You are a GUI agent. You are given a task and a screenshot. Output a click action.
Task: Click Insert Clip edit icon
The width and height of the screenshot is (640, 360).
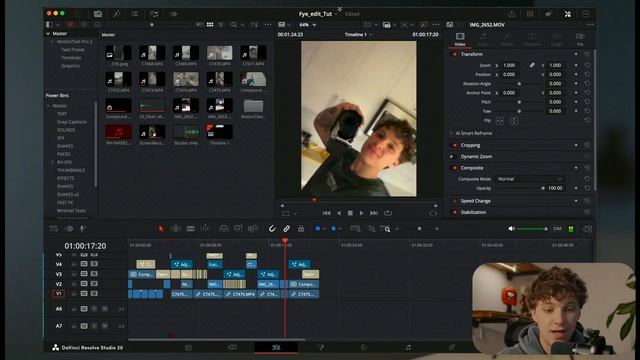coord(223,229)
